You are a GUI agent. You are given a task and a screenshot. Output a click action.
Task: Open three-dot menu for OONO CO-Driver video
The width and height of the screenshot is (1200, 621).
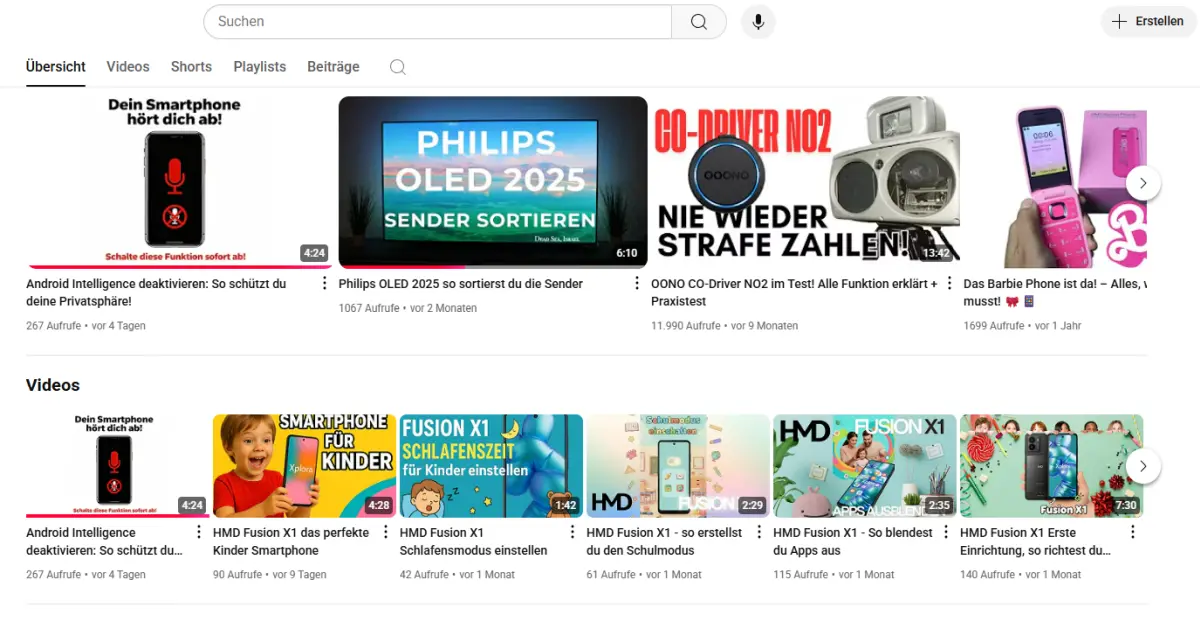pyautogui.click(x=949, y=284)
